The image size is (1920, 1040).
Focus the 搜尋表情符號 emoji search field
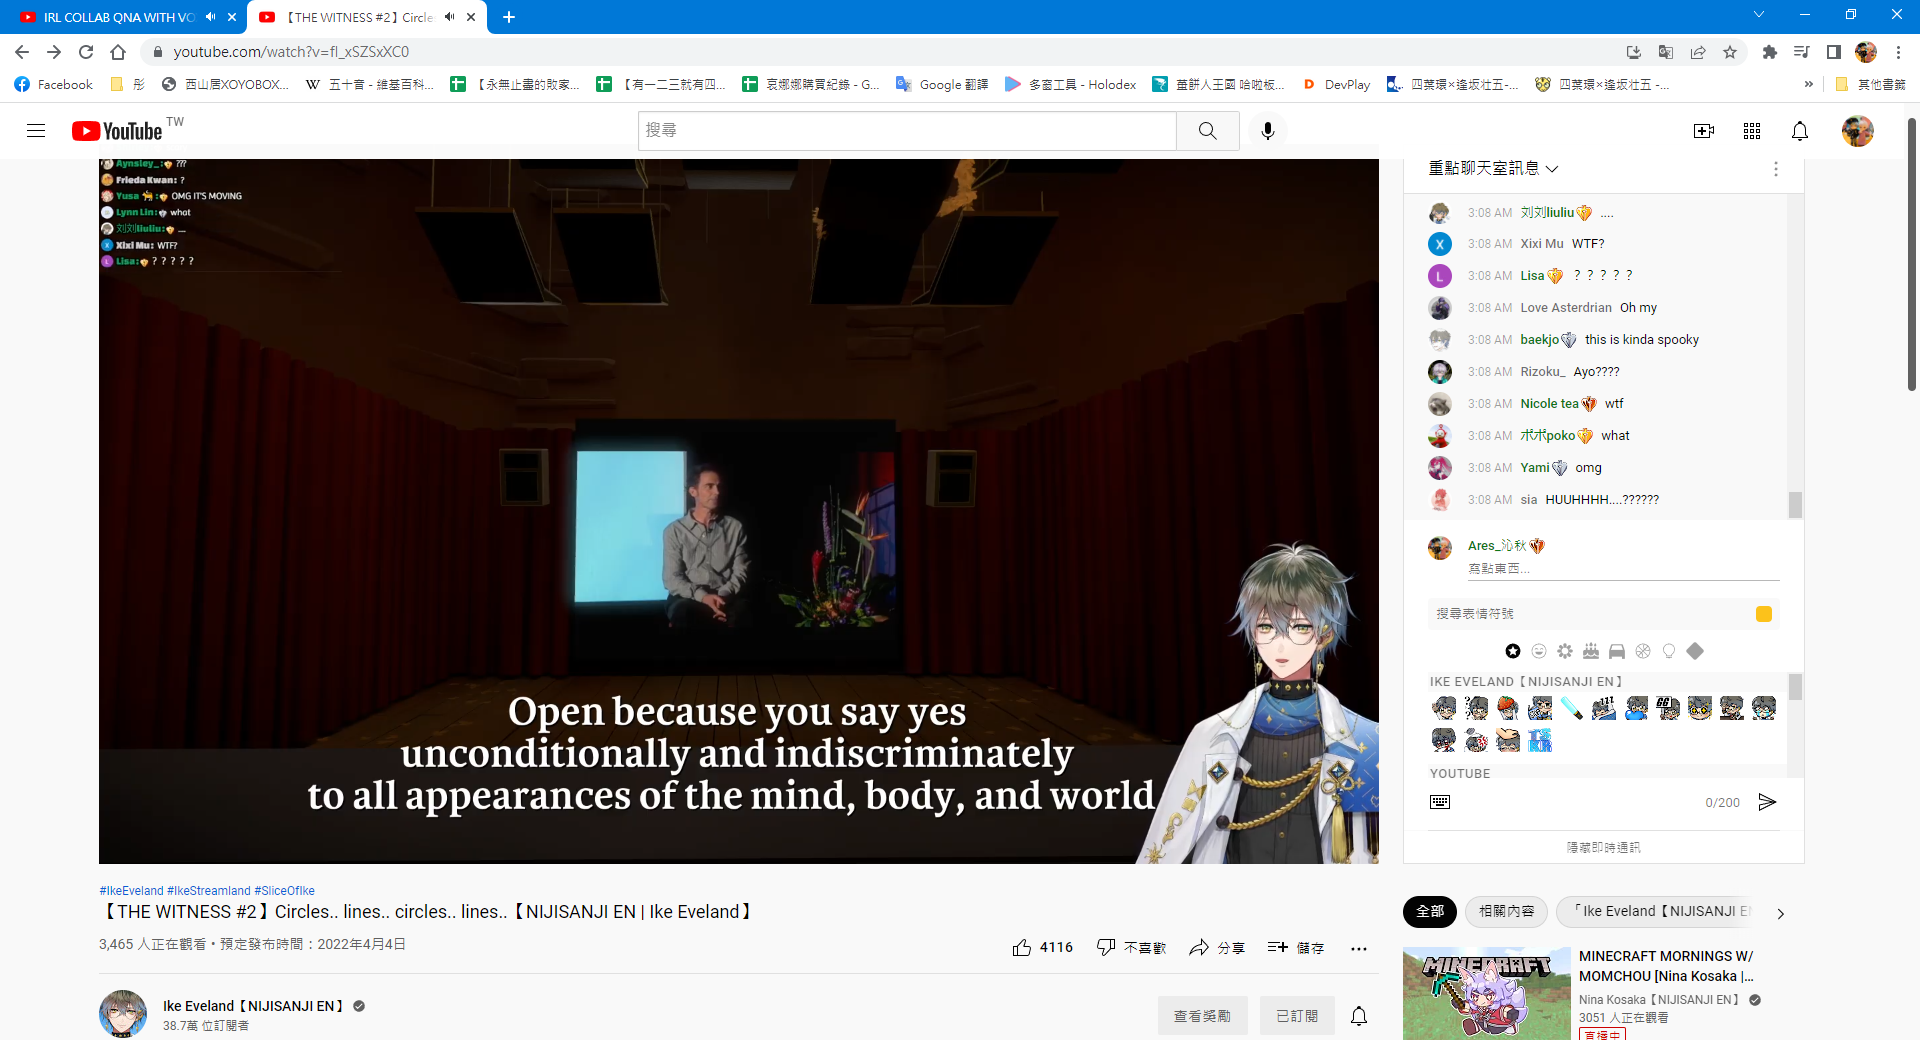1590,614
